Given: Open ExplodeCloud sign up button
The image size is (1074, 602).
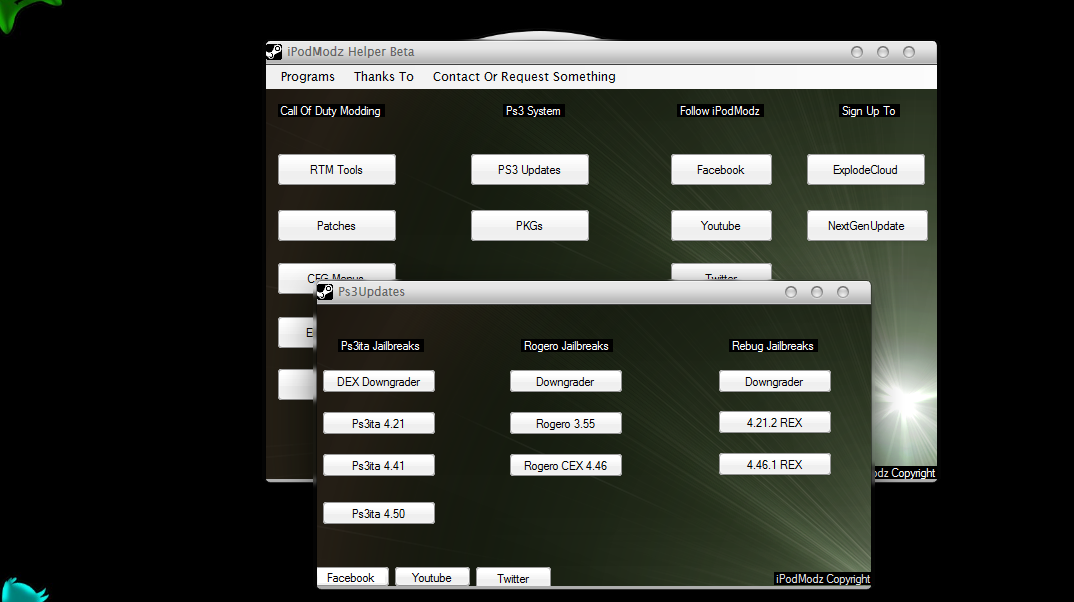Looking at the screenshot, I should 866,169.
